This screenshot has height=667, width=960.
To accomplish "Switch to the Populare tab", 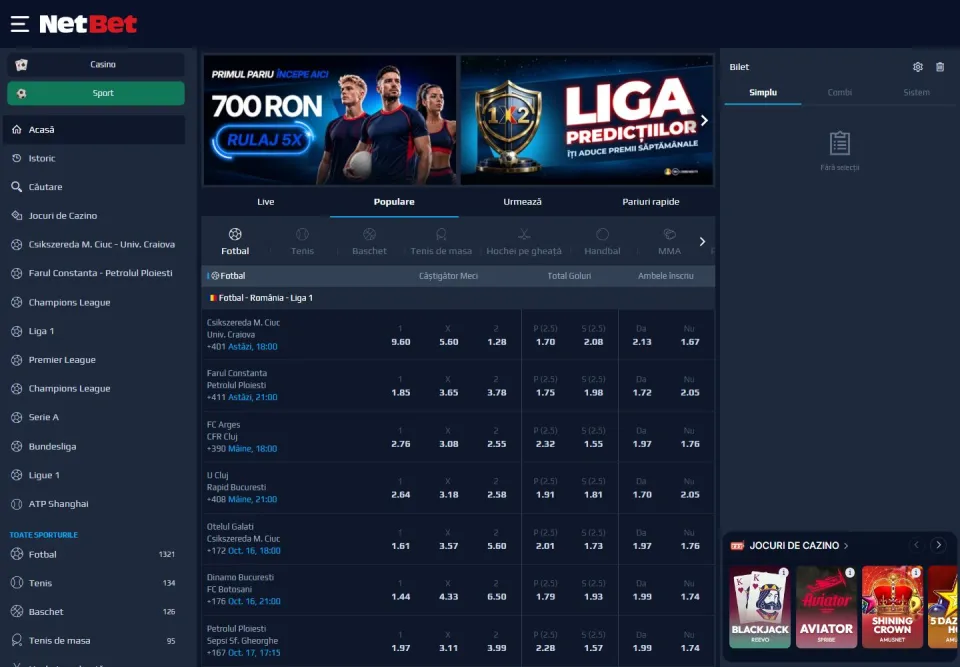I will 394,202.
